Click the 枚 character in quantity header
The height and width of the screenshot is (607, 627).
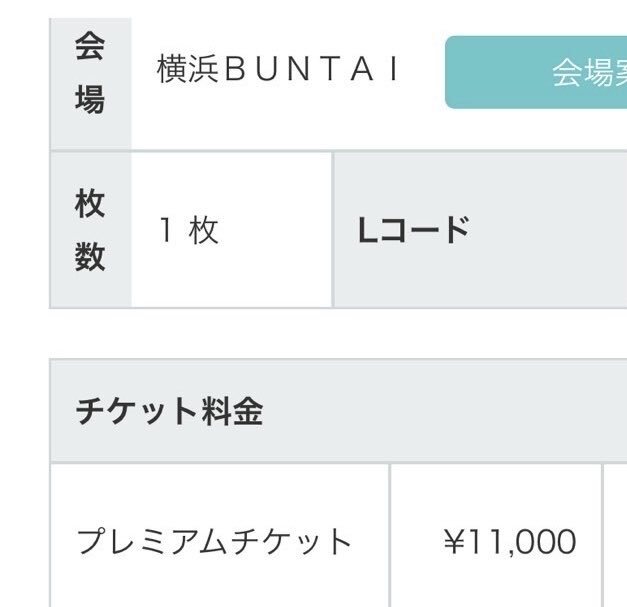pos(90,204)
